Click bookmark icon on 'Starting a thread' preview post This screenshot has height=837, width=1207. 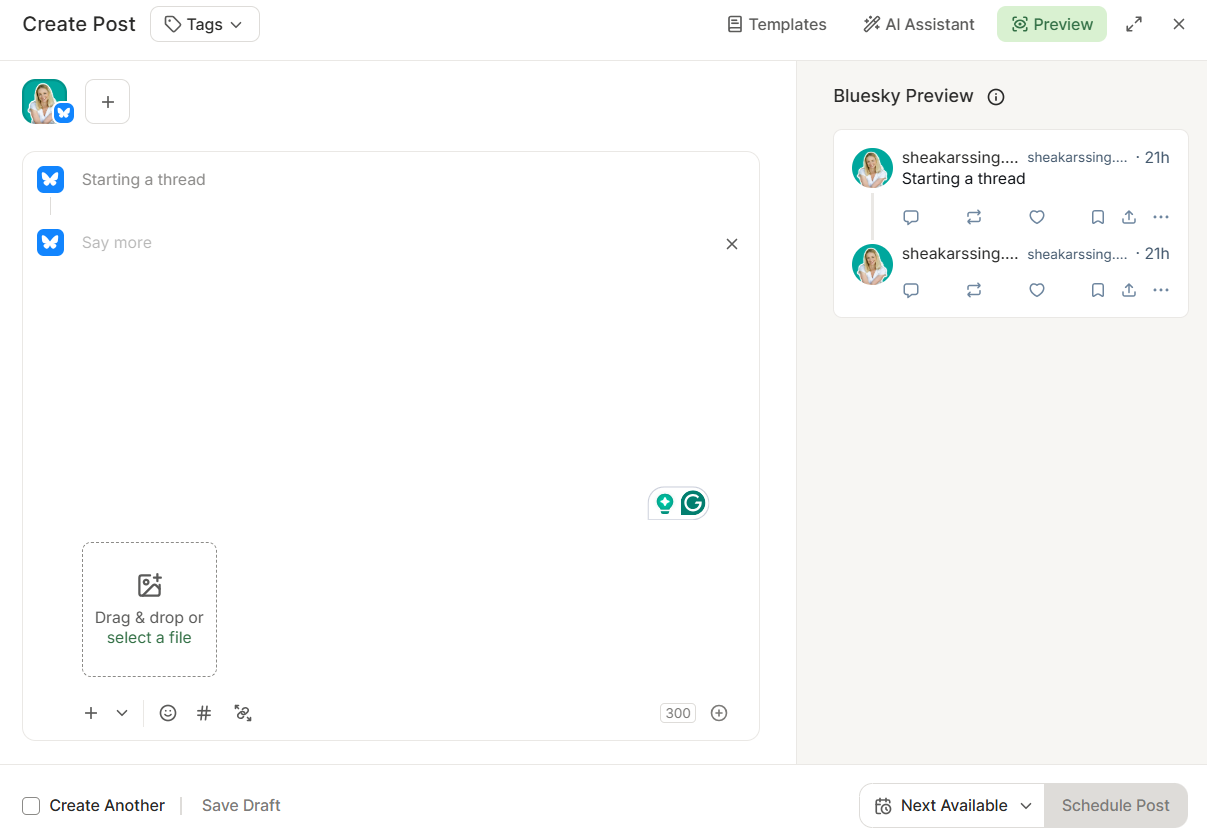[x=1098, y=217]
